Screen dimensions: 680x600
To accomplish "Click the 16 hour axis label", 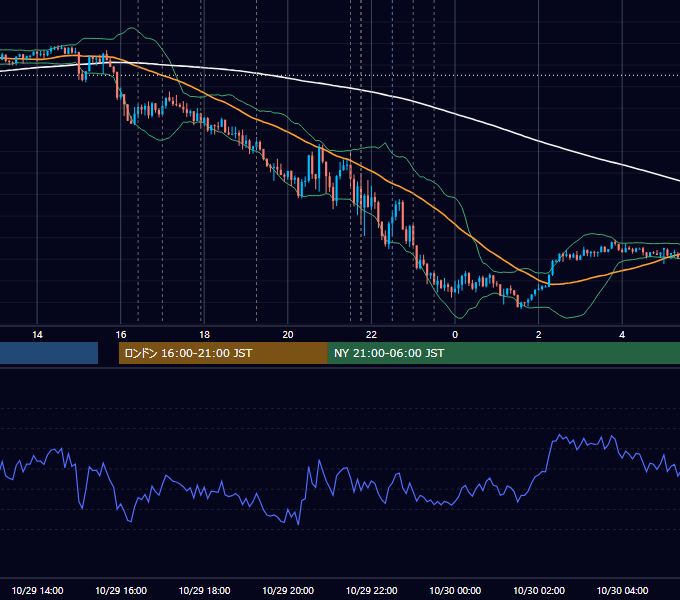I will pyautogui.click(x=121, y=335).
